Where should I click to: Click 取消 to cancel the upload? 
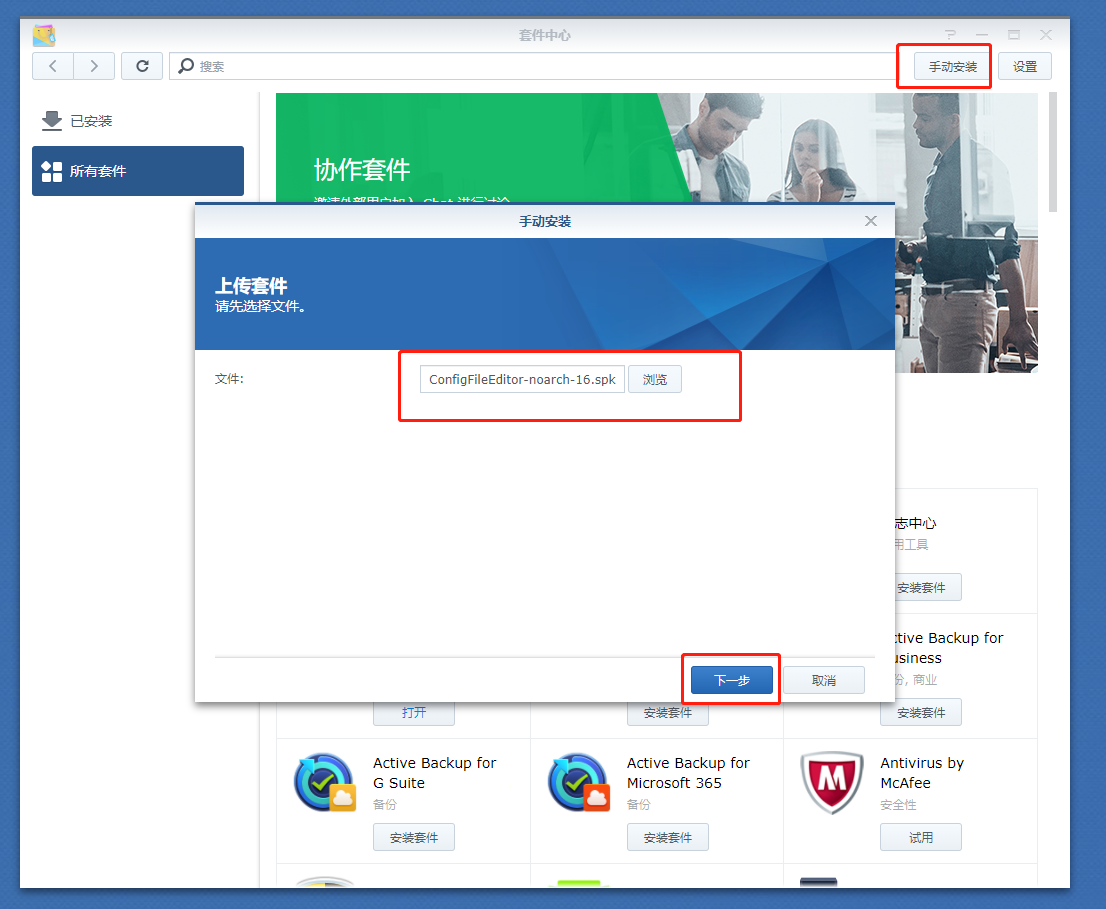pos(824,681)
